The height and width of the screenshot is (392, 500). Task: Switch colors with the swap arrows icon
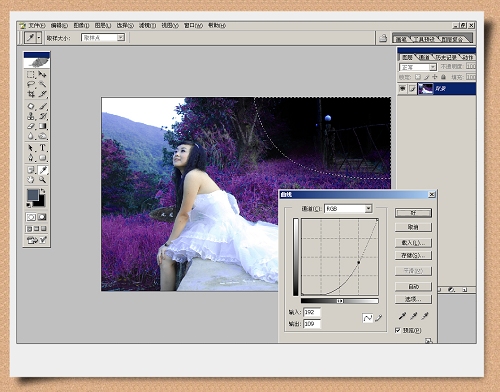coord(43,191)
